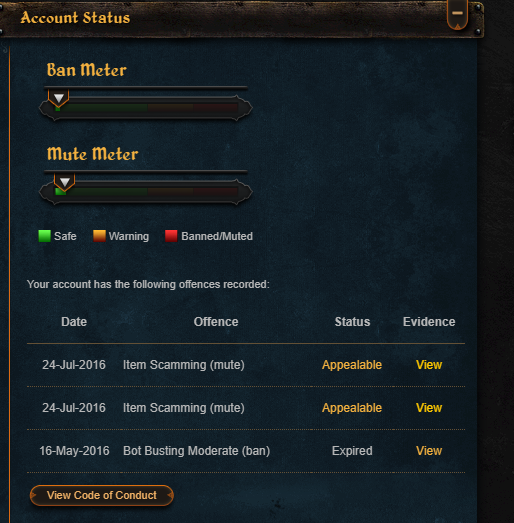The height and width of the screenshot is (523, 514).
Task: View evidence for first Item Scamming offence
Action: pyautogui.click(x=429, y=365)
